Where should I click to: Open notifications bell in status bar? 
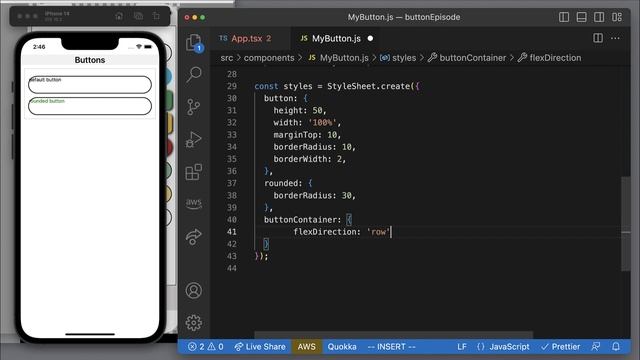(x=616, y=347)
